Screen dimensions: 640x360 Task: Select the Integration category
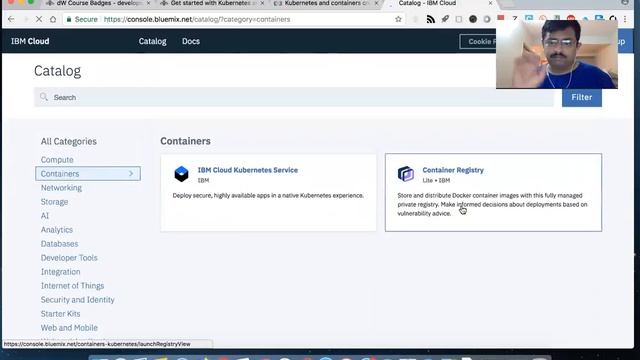60,271
